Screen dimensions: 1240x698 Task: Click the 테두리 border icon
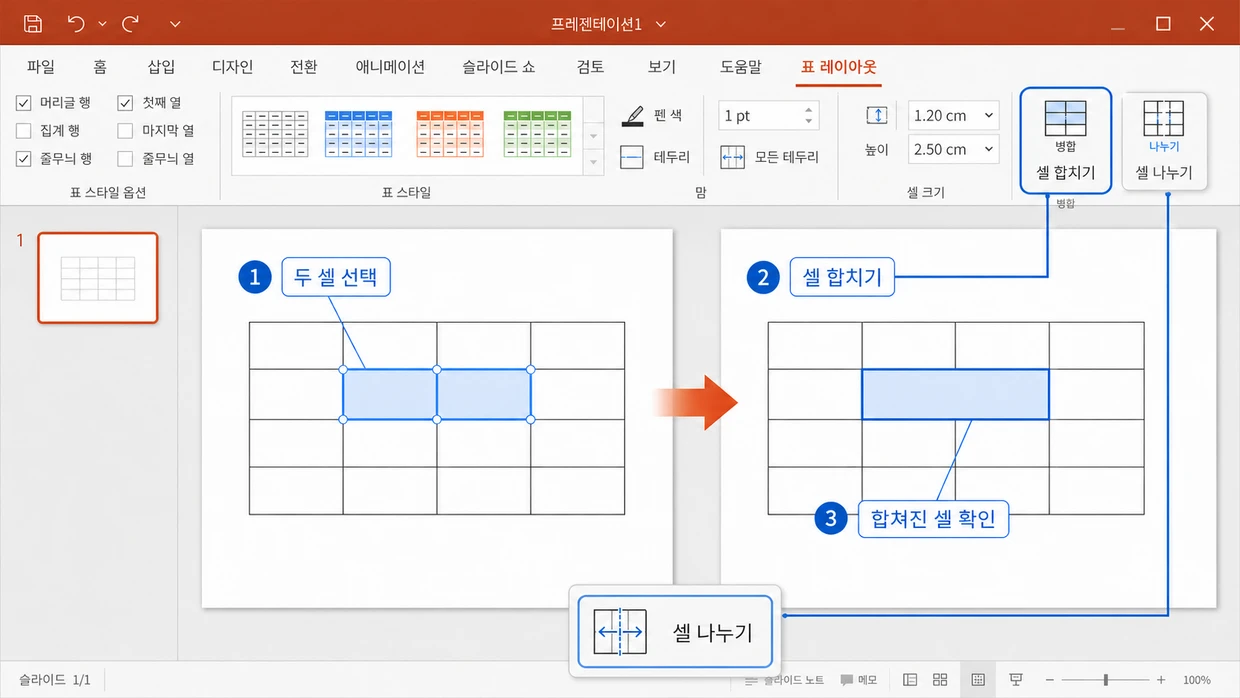pos(632,157)
